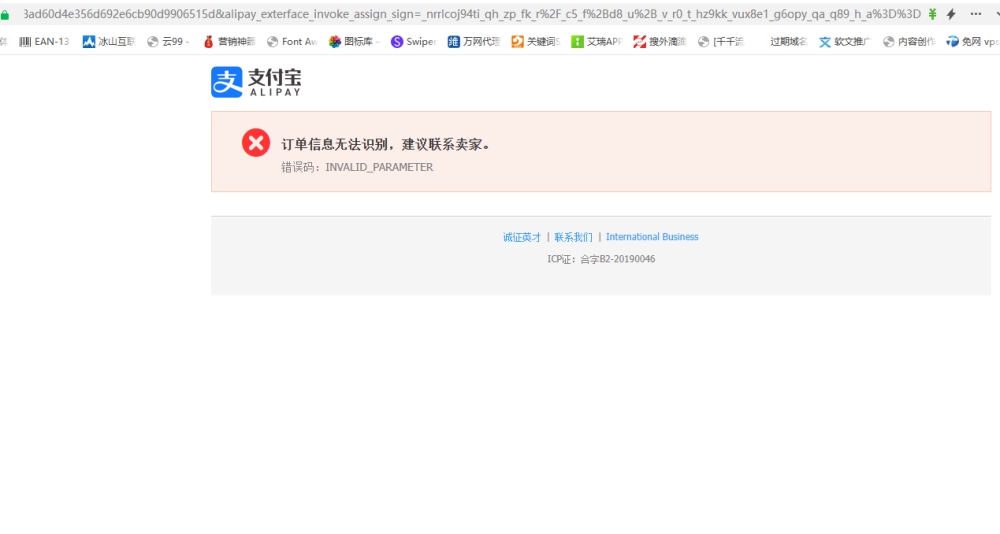The image size is (1000, 534).
Task: Open the Swiper bookmark
Action: click(x=414, y=41)
